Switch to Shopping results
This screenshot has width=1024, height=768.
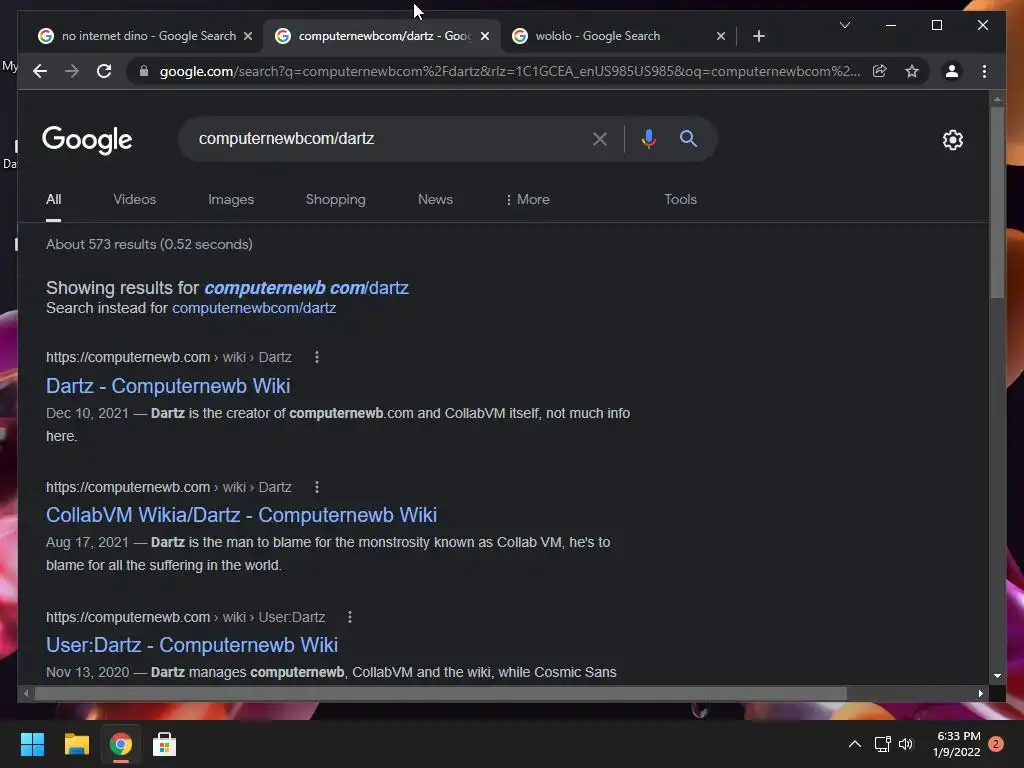tap(336, 199)
